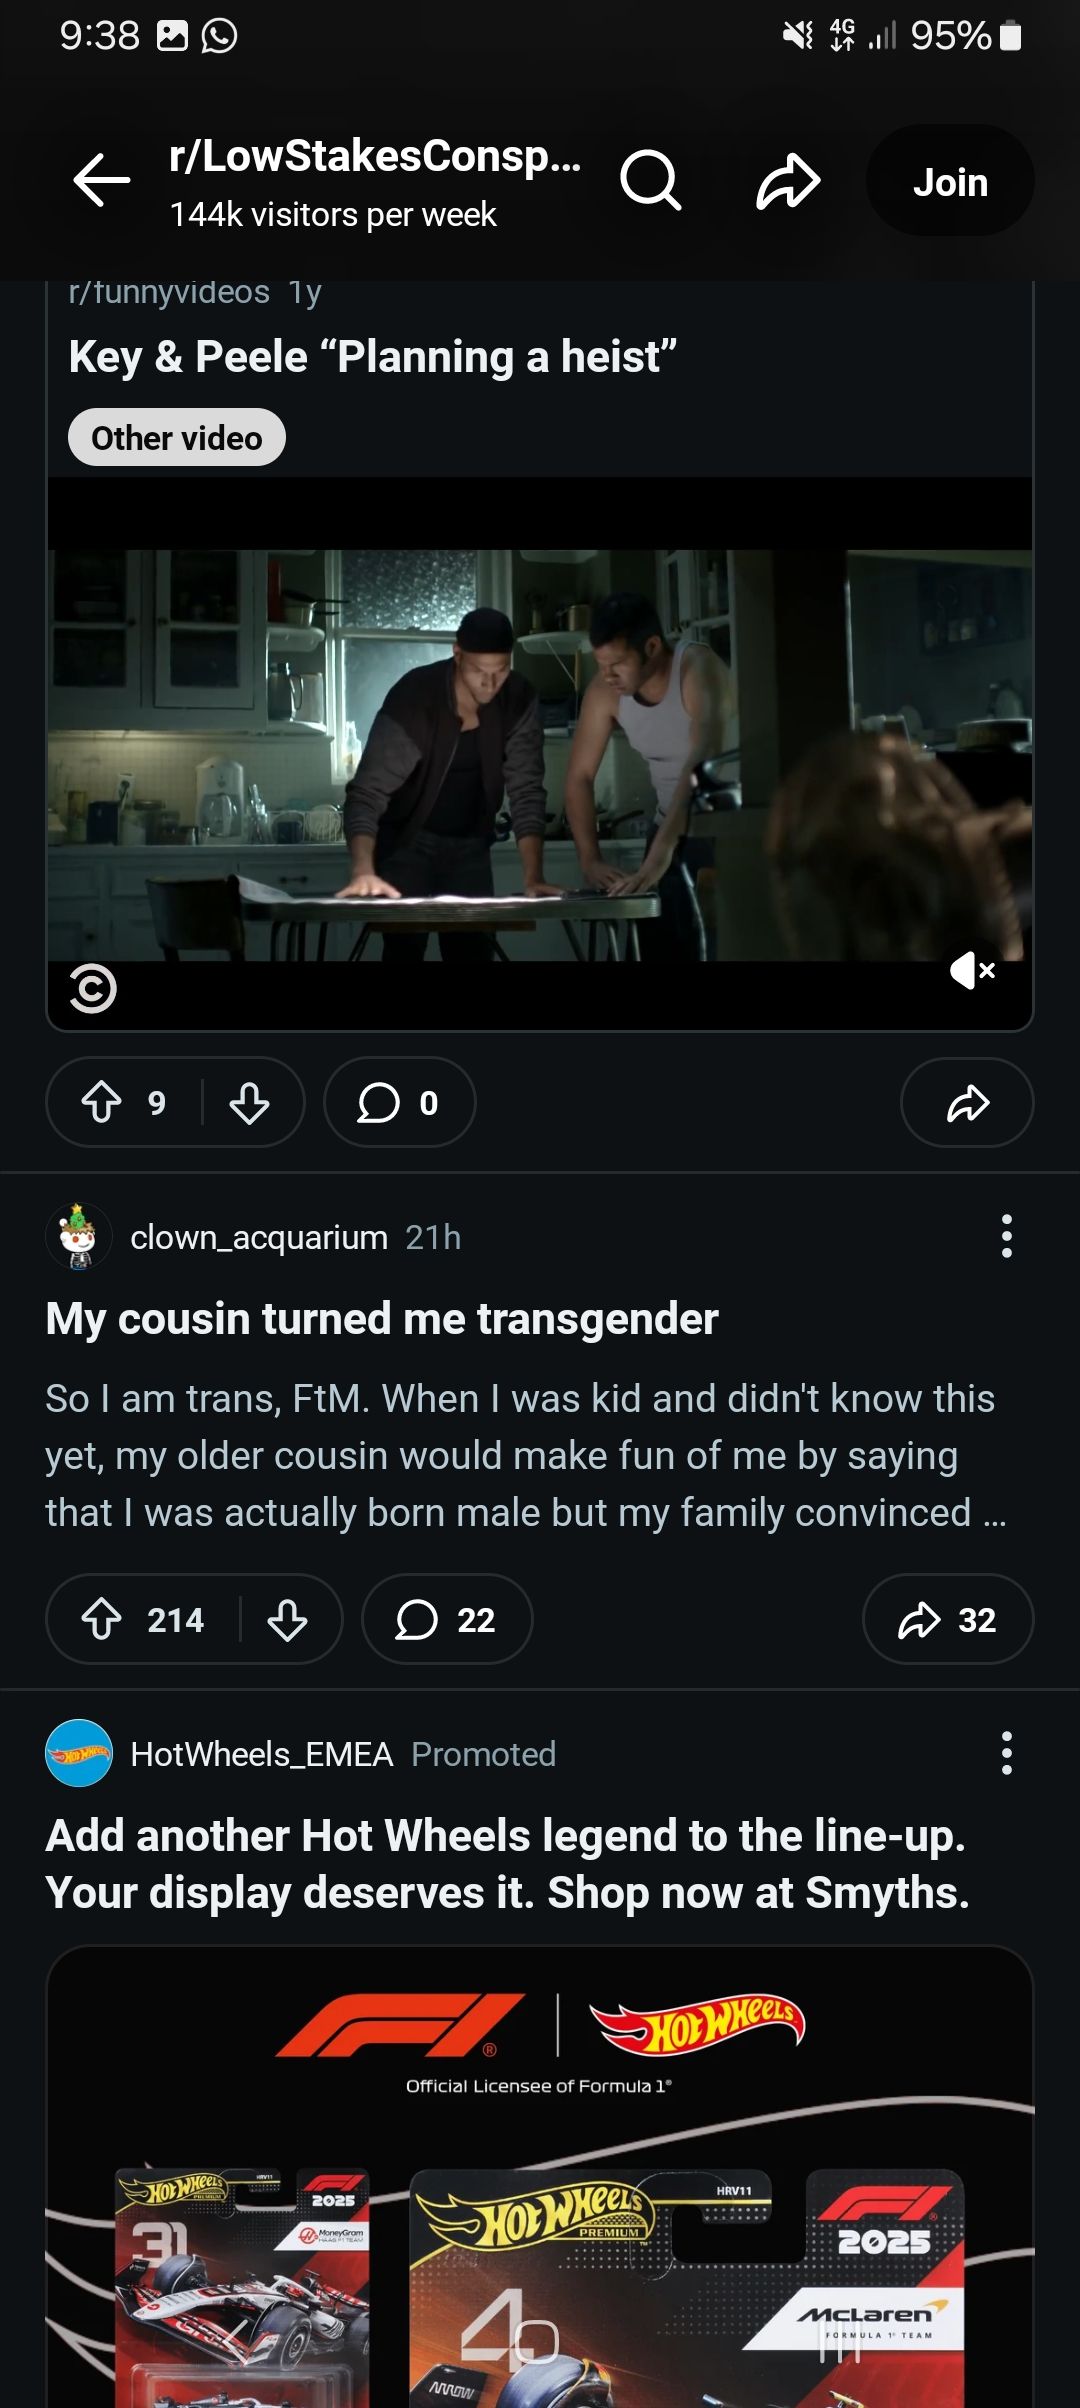Share the Key & Peele post
The width and height of the screenshot is (1080, 2408).
(967, 1102)
